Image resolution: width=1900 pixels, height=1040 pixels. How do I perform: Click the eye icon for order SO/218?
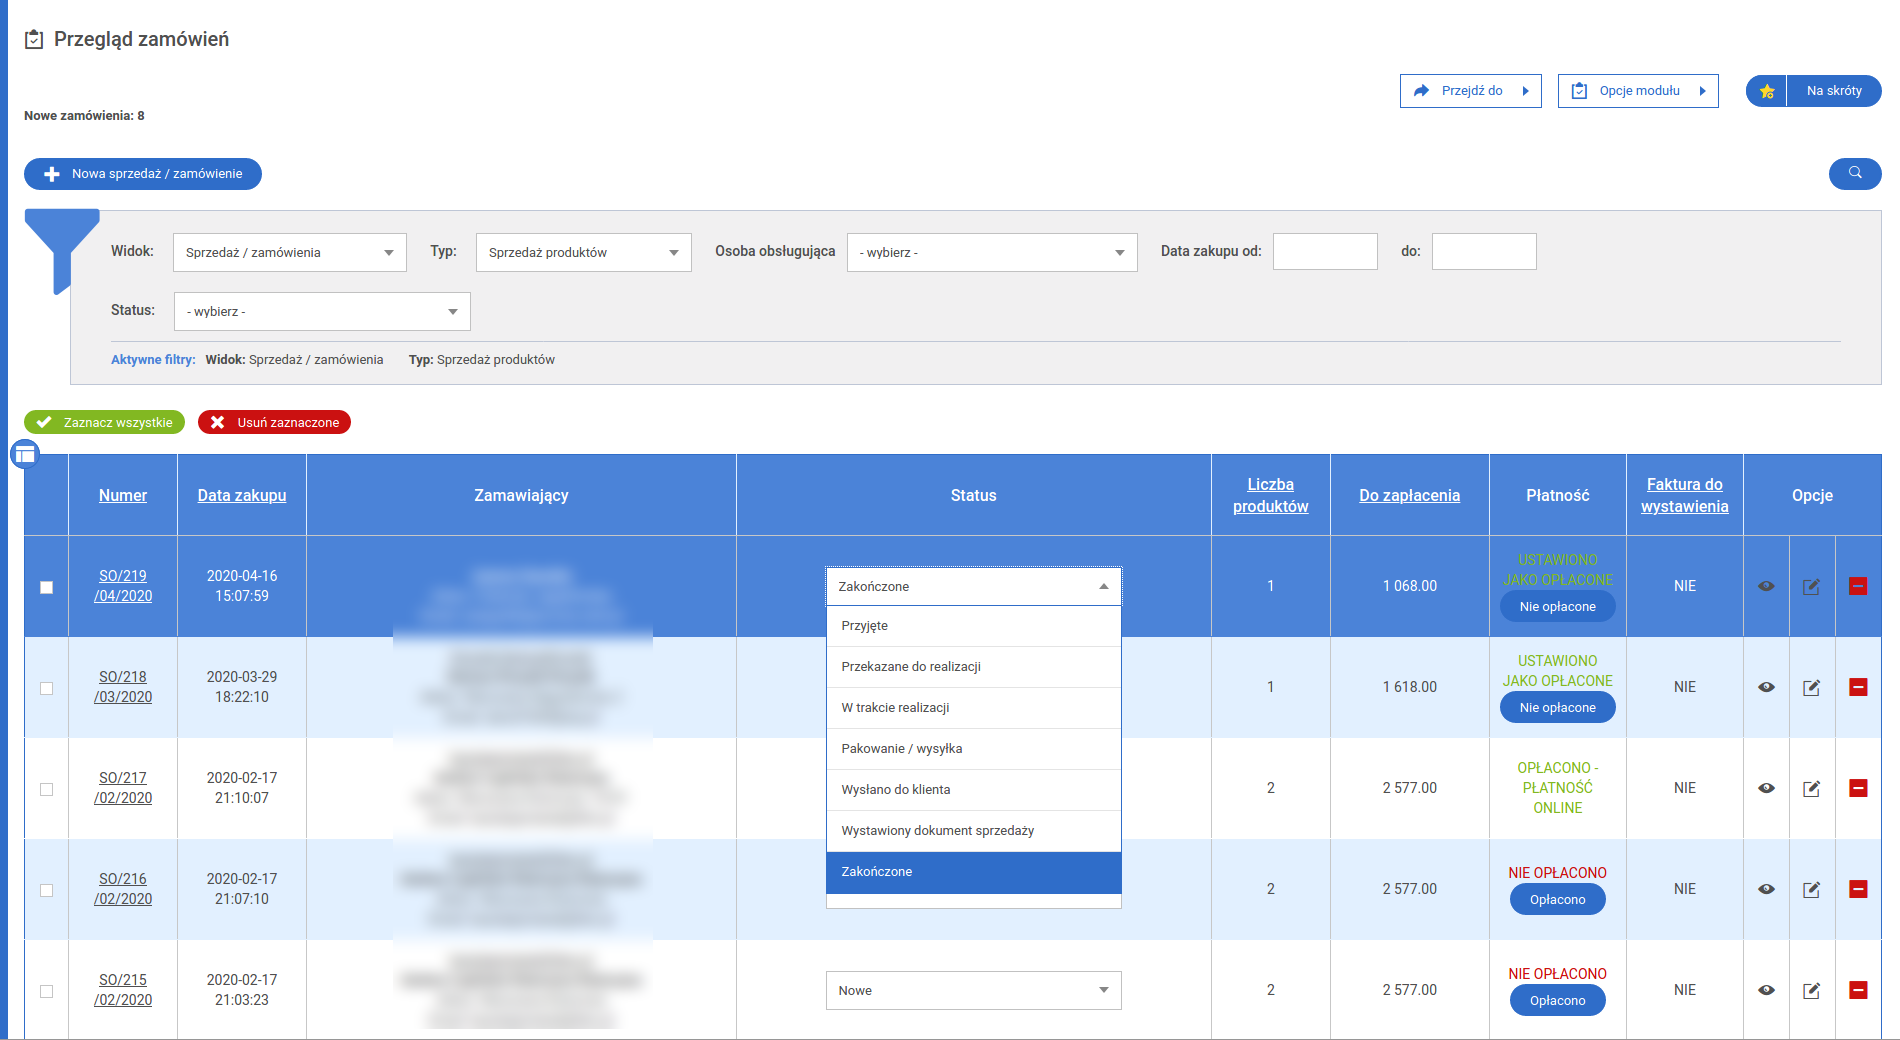coord(1766,687)
